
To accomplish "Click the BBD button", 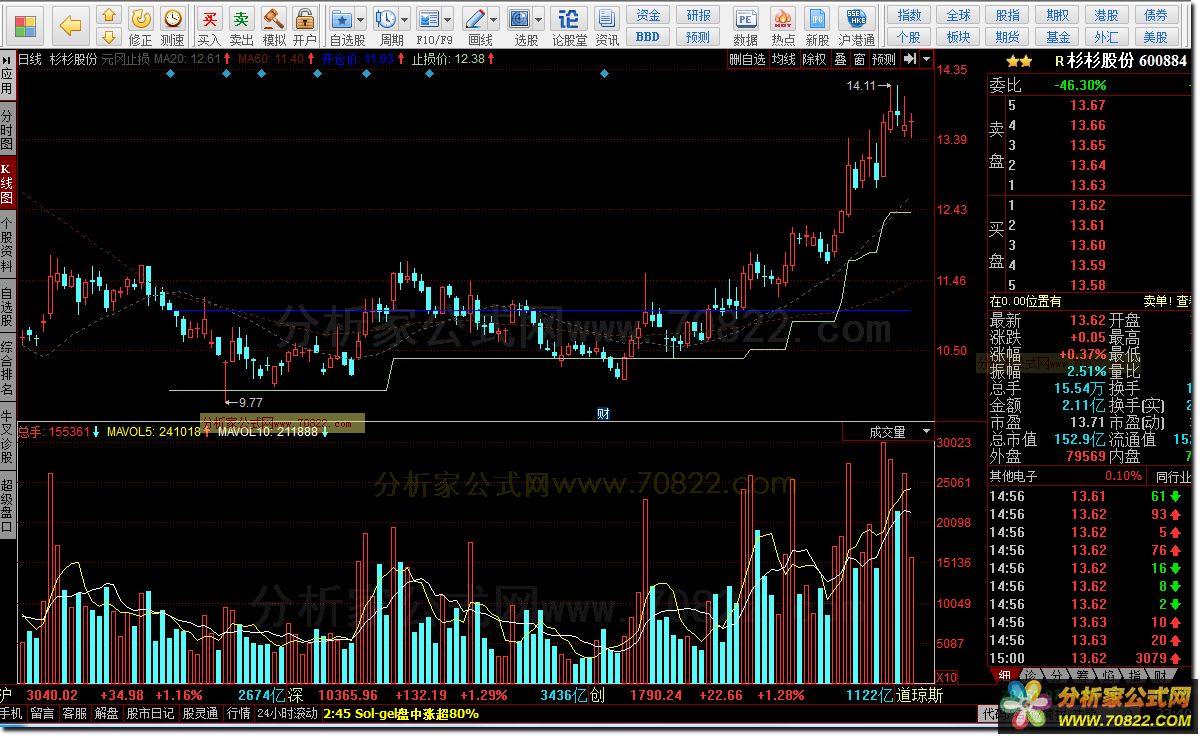I will 648,37.
